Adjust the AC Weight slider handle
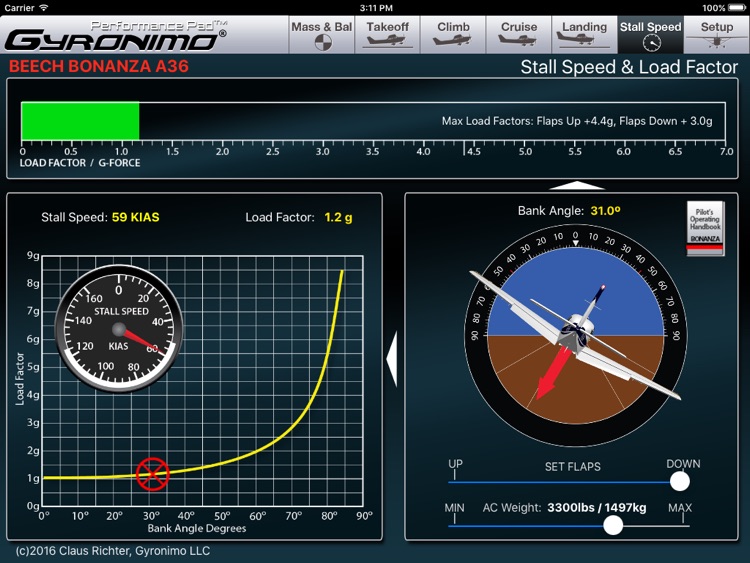 click(x=613, y=525)
